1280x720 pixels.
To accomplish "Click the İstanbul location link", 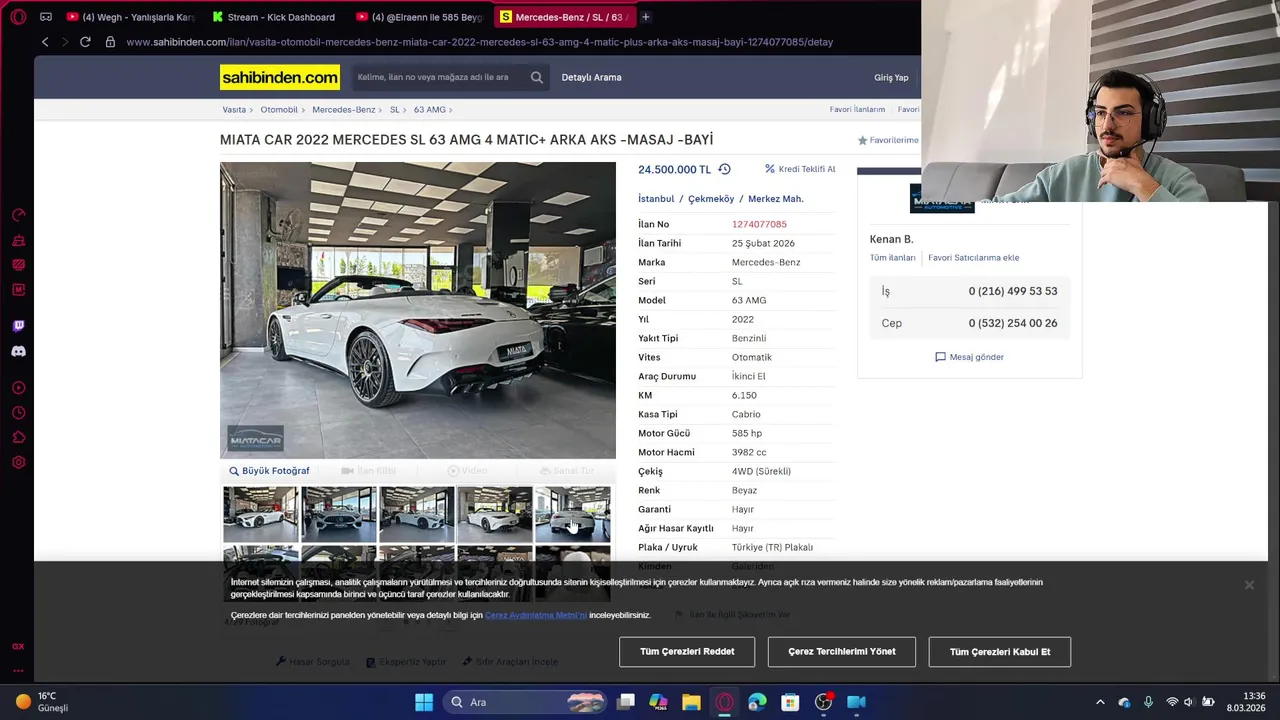I will (656, 198).
